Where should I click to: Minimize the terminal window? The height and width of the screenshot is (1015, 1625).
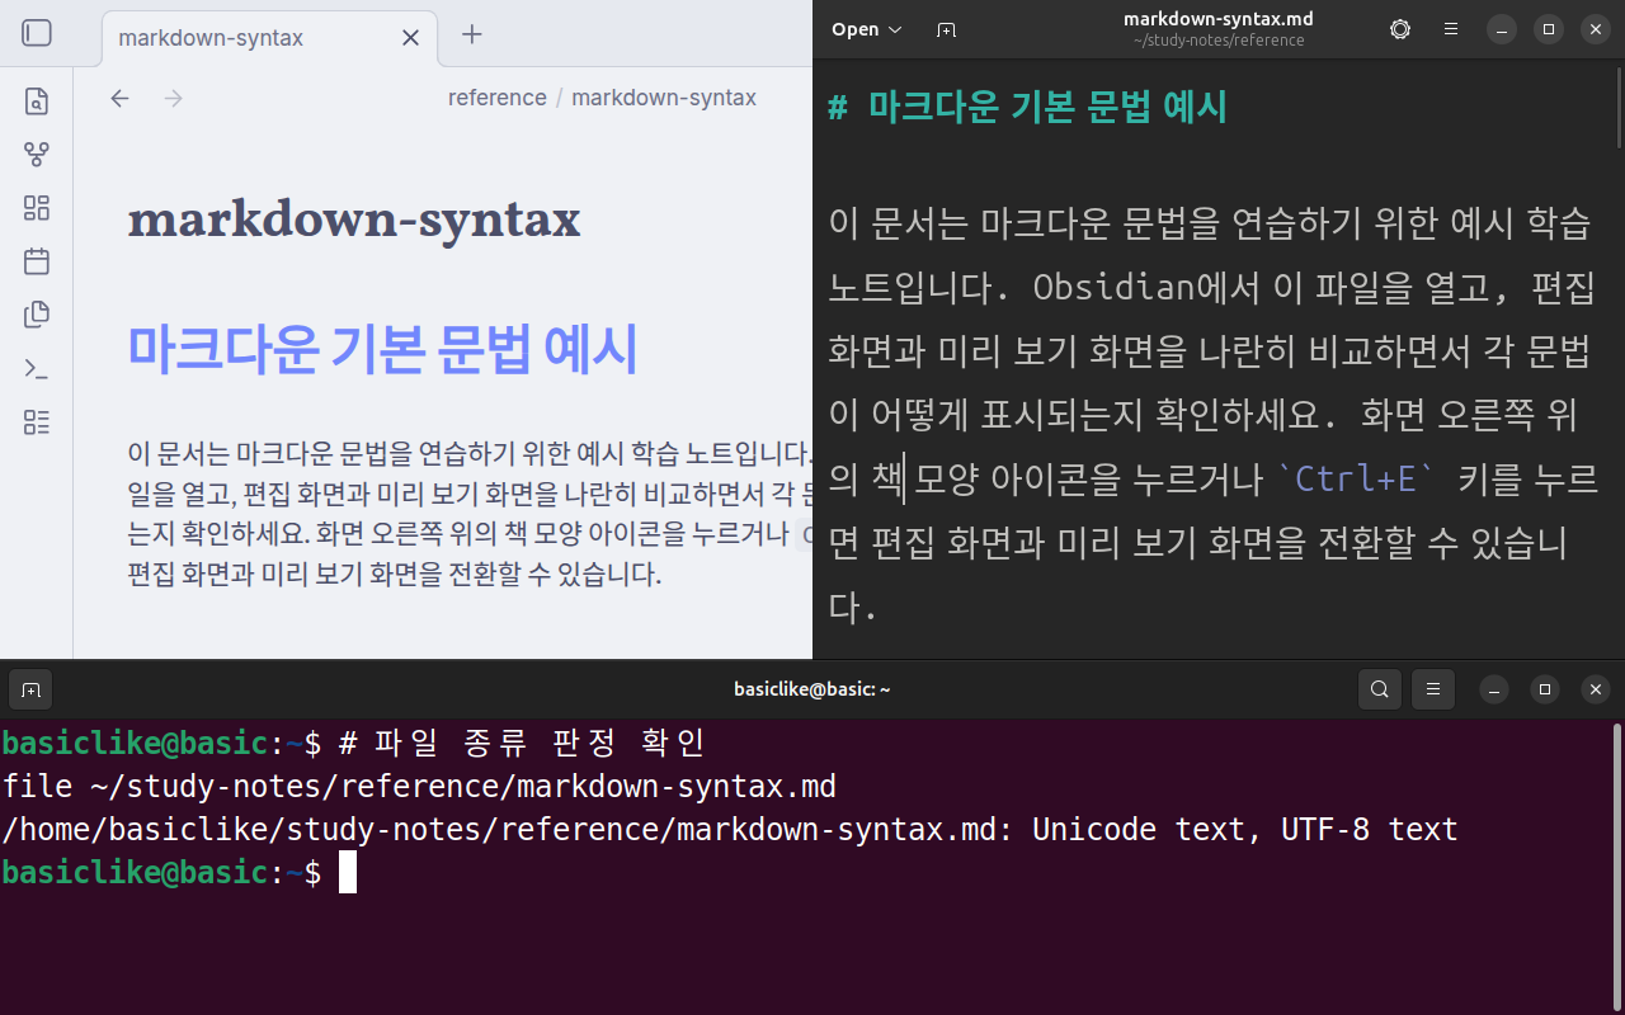(x=1494, y=690)
